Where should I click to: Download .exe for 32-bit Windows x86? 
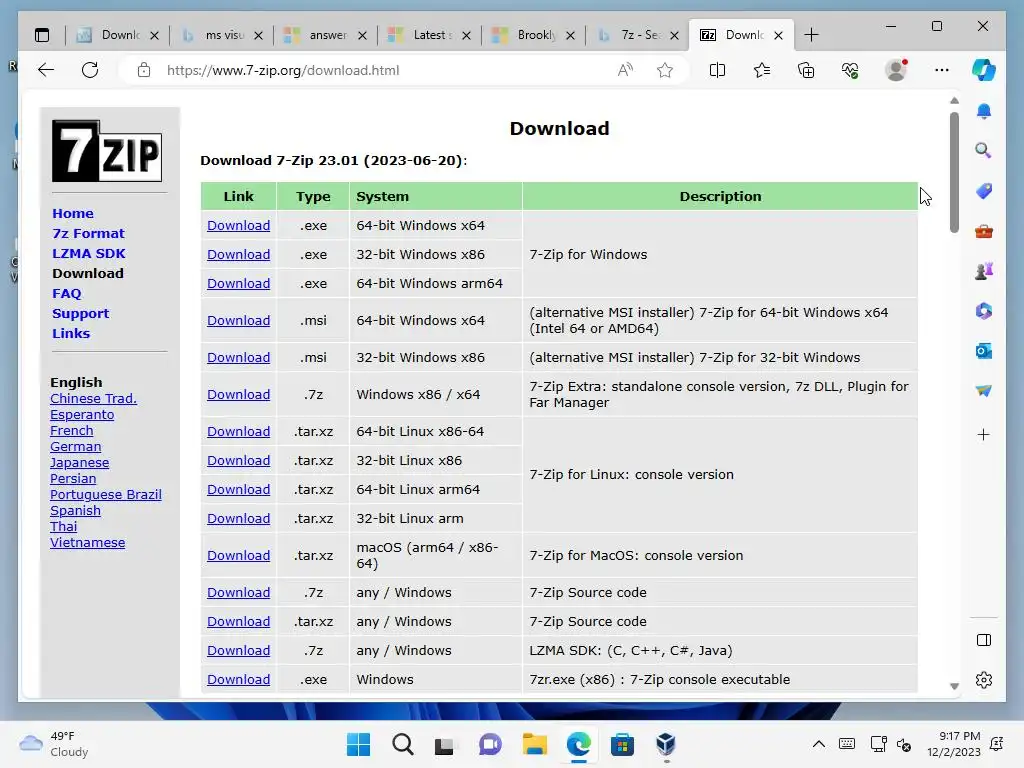(238, 254)
